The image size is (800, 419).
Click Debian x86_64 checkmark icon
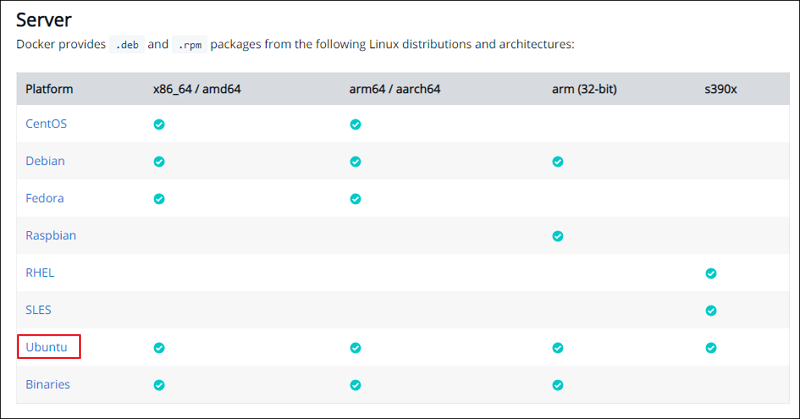[x=159, y=162]
